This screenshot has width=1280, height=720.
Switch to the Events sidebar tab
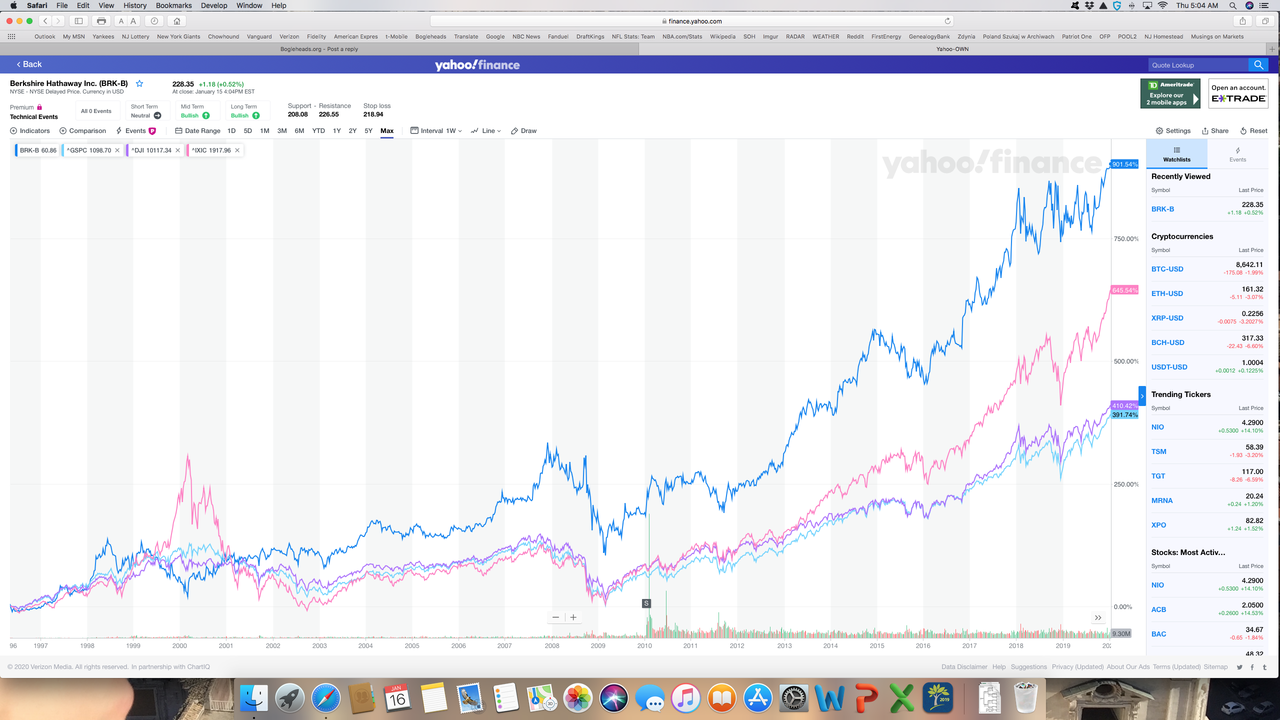[1237, 154]
